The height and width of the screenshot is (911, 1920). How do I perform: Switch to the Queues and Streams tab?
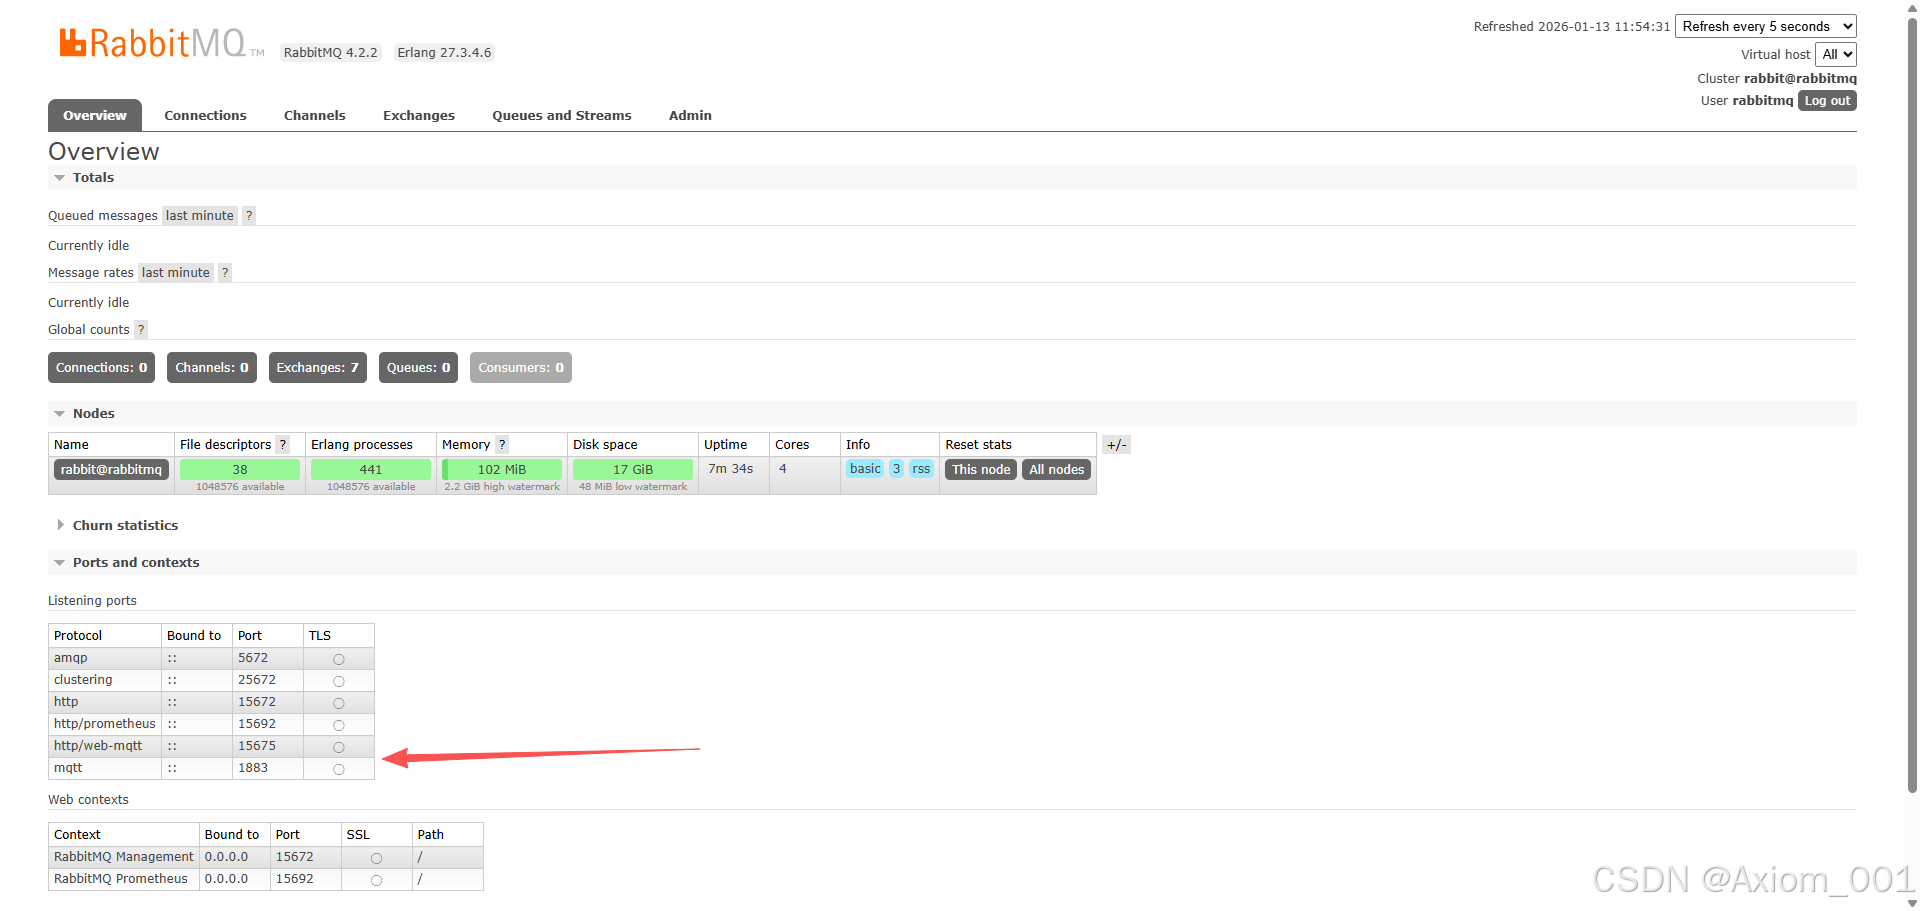[561, 115]
